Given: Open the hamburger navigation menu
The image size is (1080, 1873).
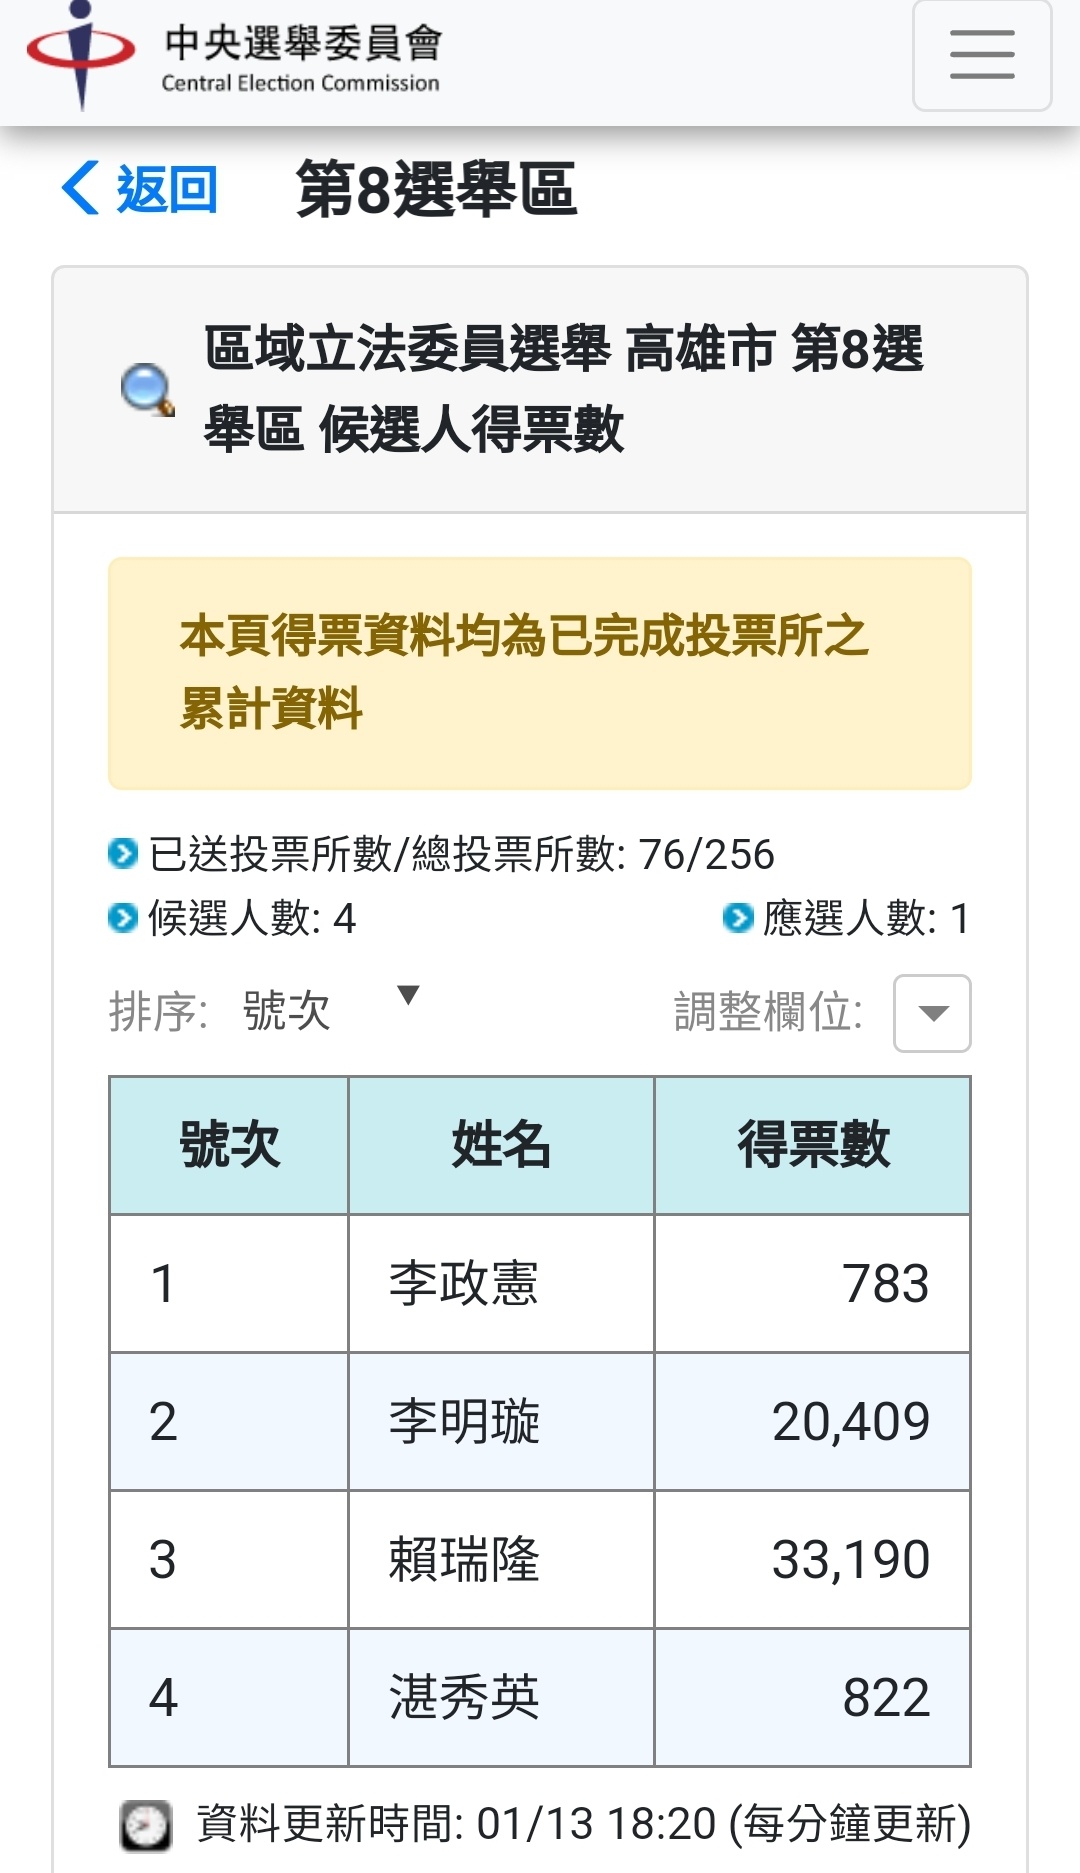Looking at the screenshot, I should tap(981, 55).
